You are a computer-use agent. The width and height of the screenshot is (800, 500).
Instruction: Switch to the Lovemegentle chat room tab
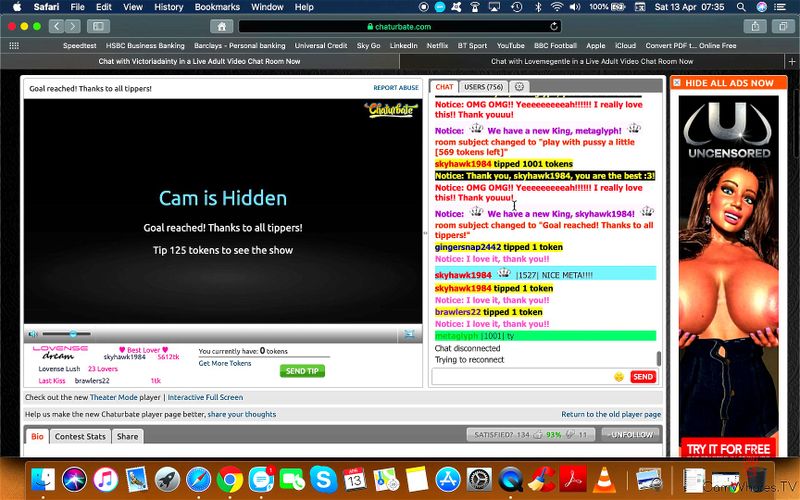pos(592,61)
